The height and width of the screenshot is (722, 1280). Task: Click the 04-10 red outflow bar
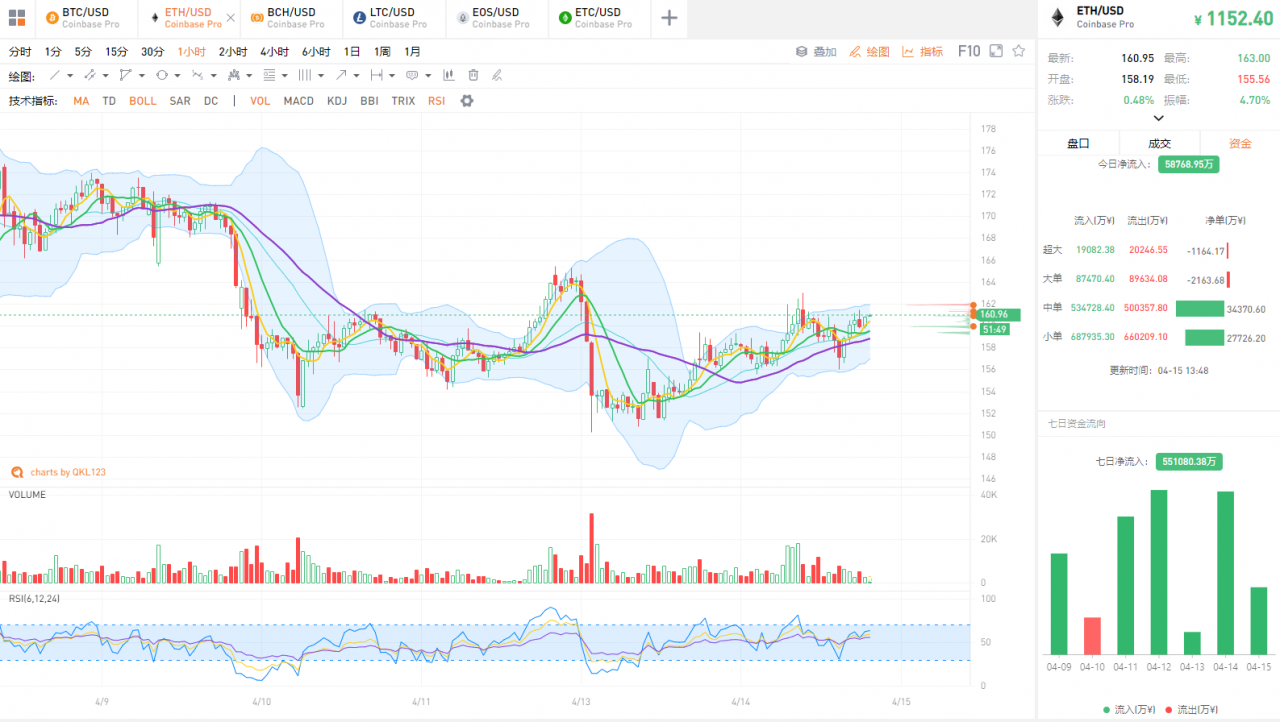1092,635
